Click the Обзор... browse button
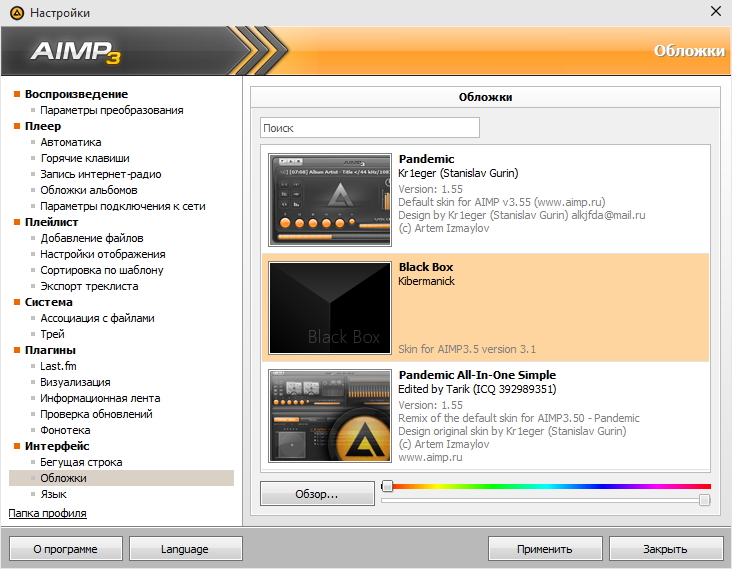Viewport: 732px width, 569px height. tap(317, 493)
